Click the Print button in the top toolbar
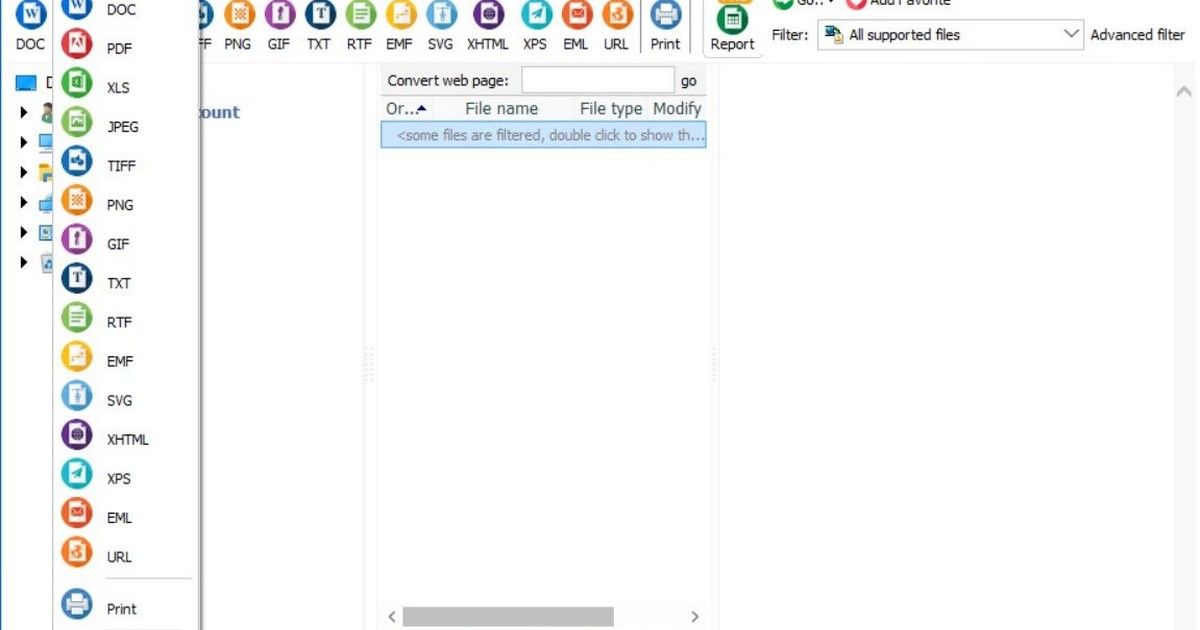Image resolution: width=1200 pixels, height=630 pixels. tap(665, 24)
